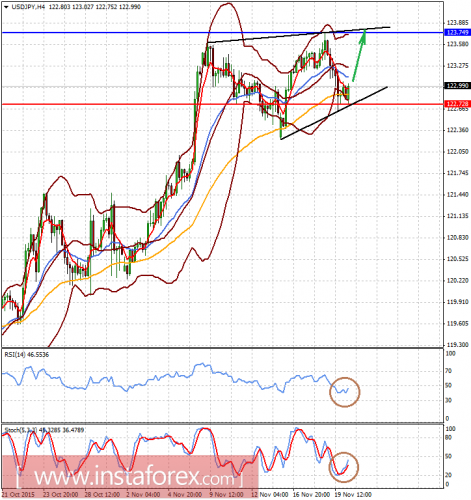The height and width of the screenshot is (500, 471).
Task: Select the 2 Nov 04:00 time label
Action: click(143, 494)
